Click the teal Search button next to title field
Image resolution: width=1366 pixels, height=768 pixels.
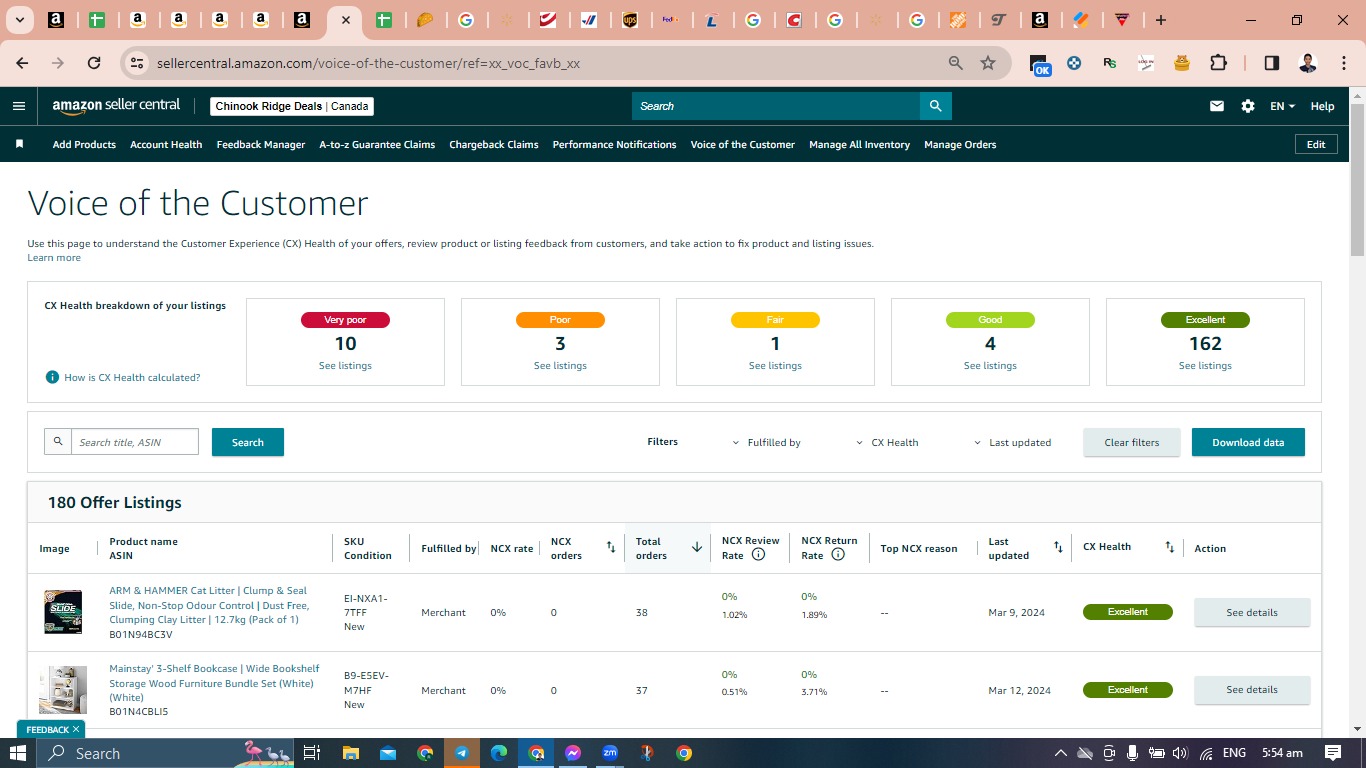click(248, 442)
